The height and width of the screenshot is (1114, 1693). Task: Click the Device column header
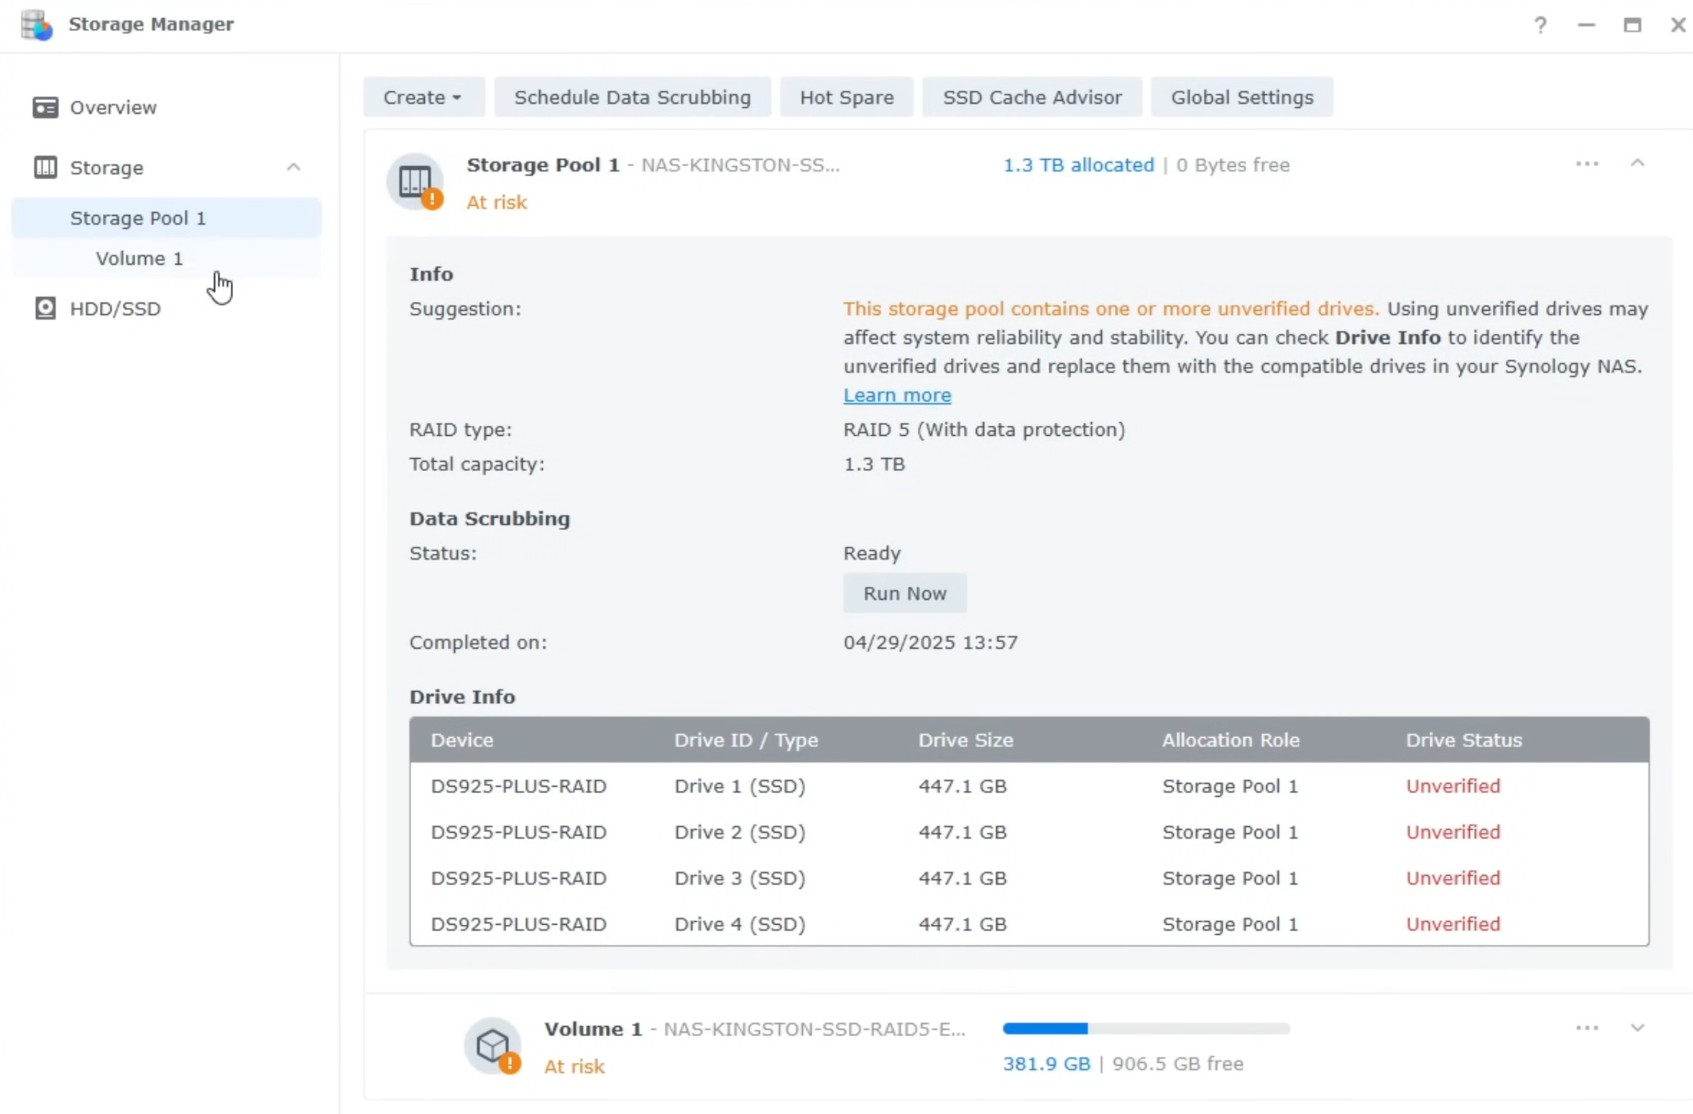[x=462, y=740]
